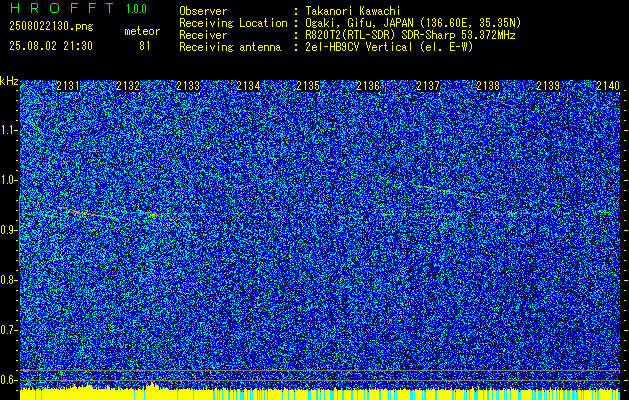Click the Receiving antenna field label
This screenshot has width=629, height=400.
(x=230, y=47)
